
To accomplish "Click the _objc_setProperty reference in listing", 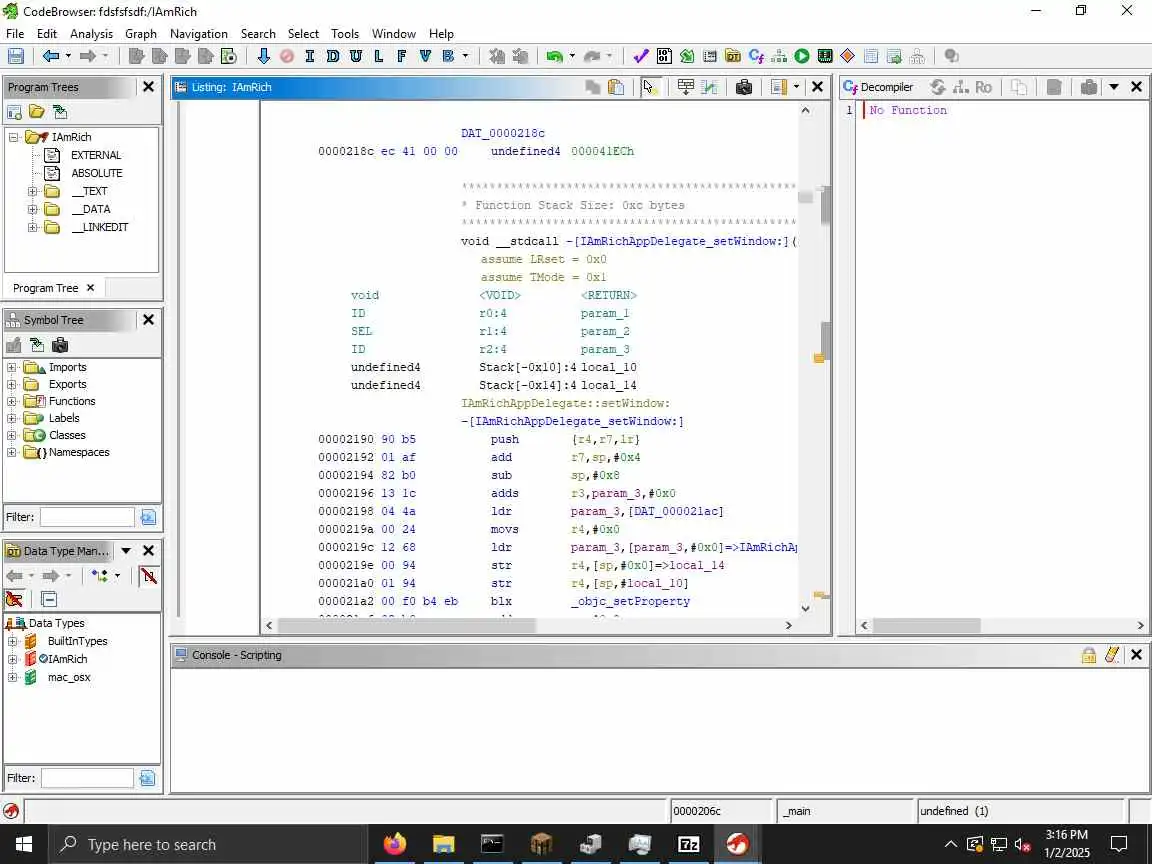I will coord(630,602).
